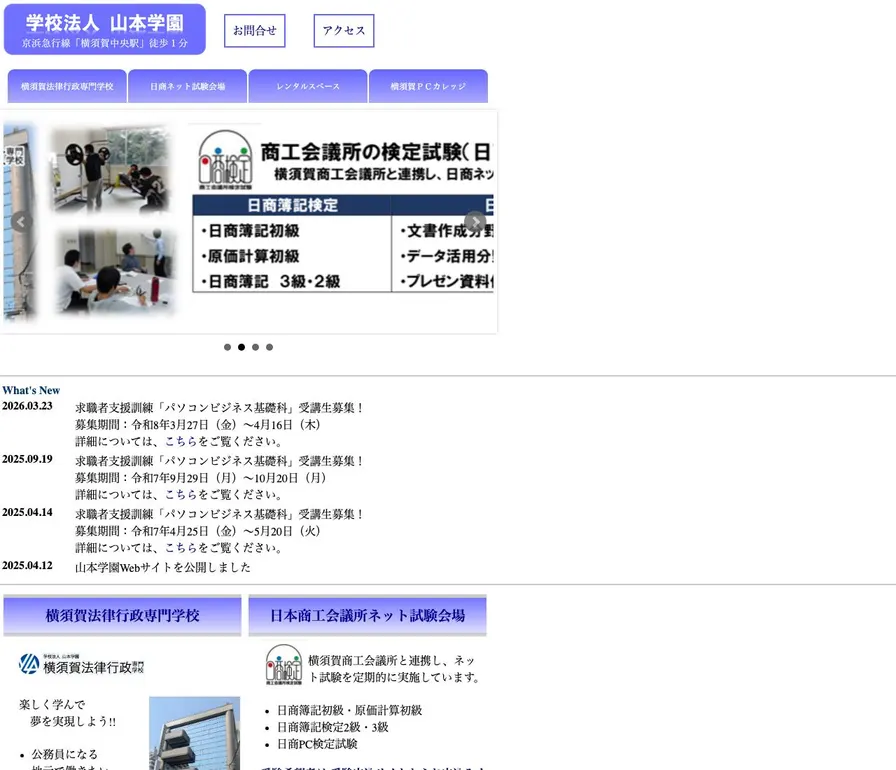Click the 日商簿記検定 table header in slide
The width and height of the screenshot is (896, 770).
pyautogui.click(x=292, y=205)
